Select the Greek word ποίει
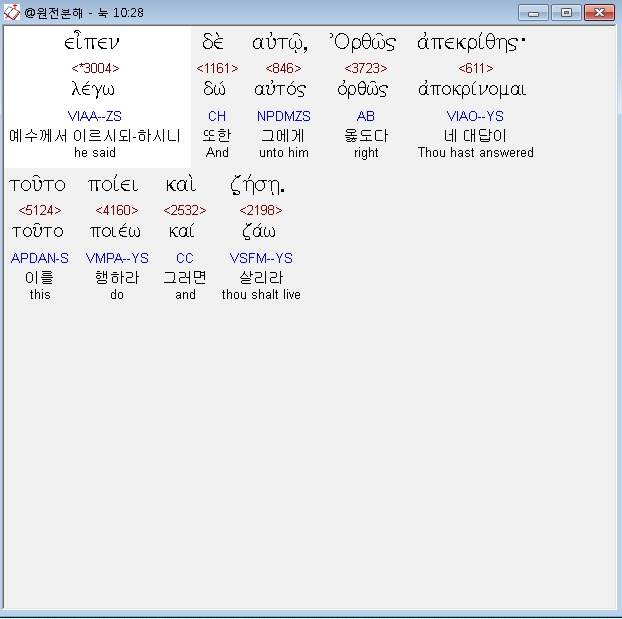Viewport: 622px width, 619px height. (x=113, y=184)
